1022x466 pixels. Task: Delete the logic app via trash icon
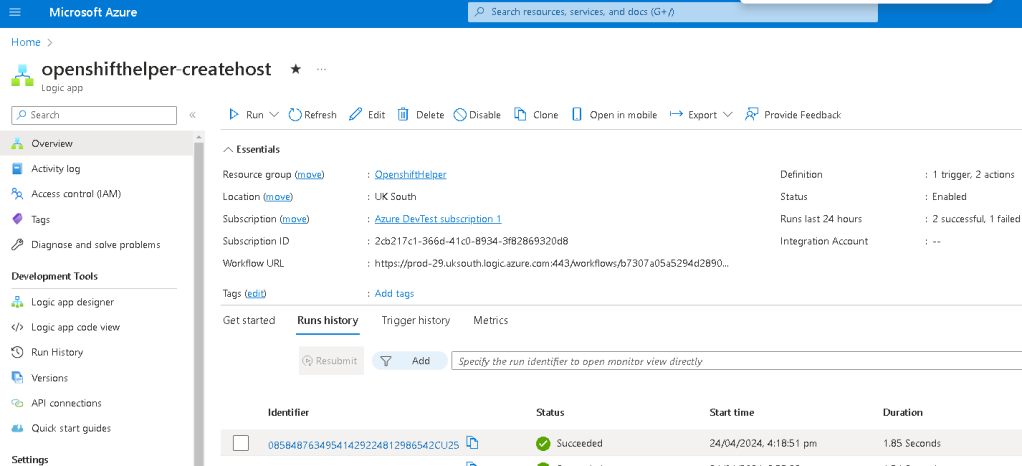pos(420,115)
